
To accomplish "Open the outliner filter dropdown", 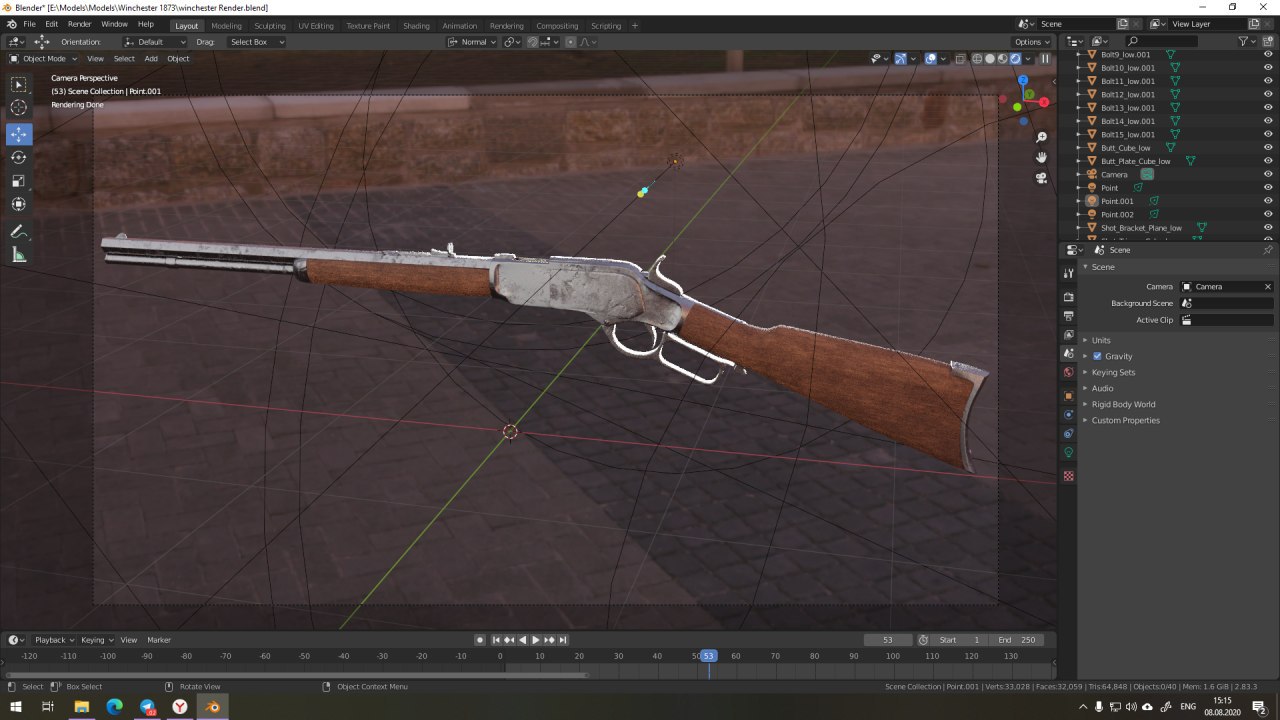I will [1246, 41].
